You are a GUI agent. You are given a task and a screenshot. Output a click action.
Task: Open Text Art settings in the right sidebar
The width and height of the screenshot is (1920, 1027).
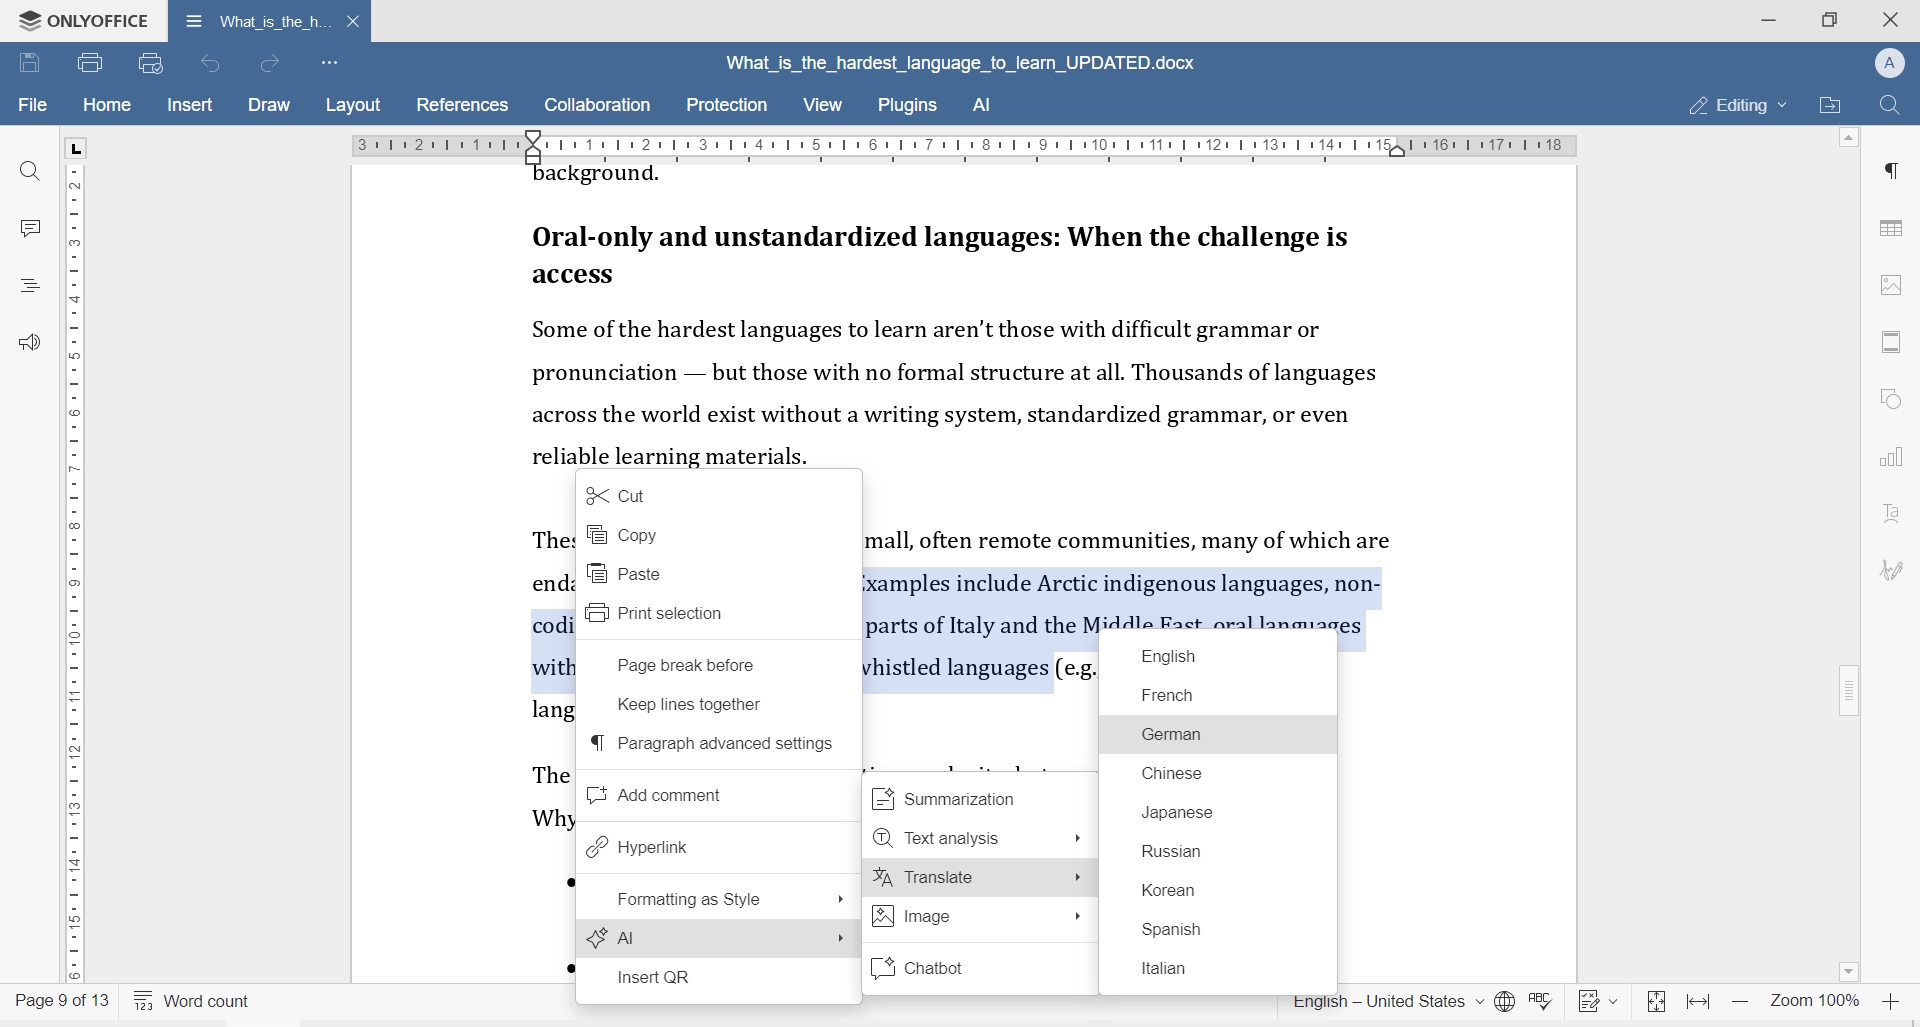pyautogui.click(x=1892, y=514)
